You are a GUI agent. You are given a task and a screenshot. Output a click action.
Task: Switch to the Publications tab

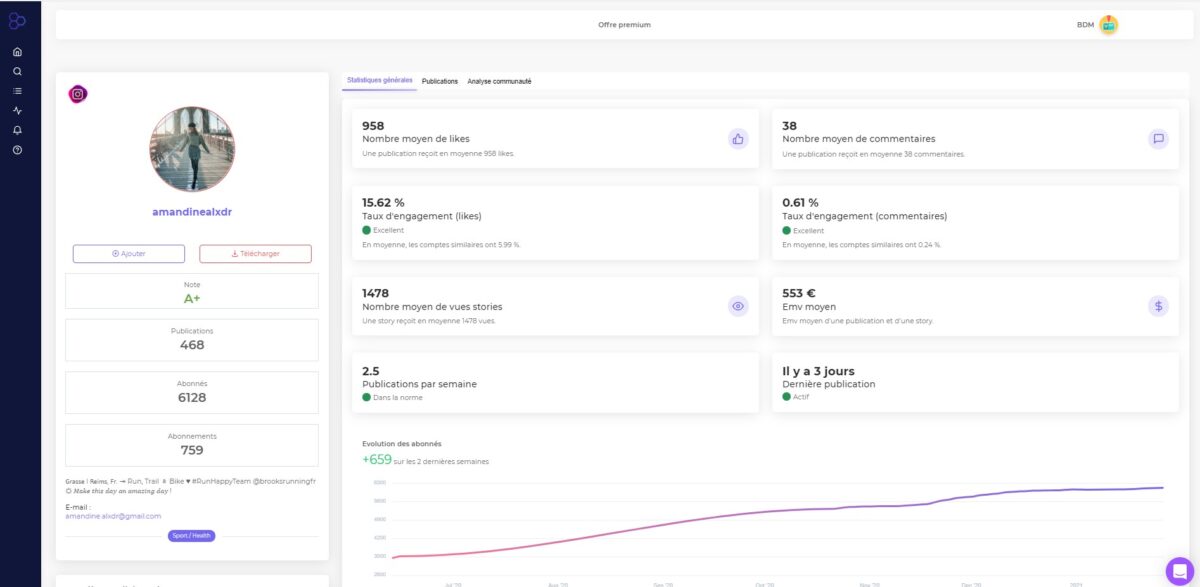click(x=440, y=81)
